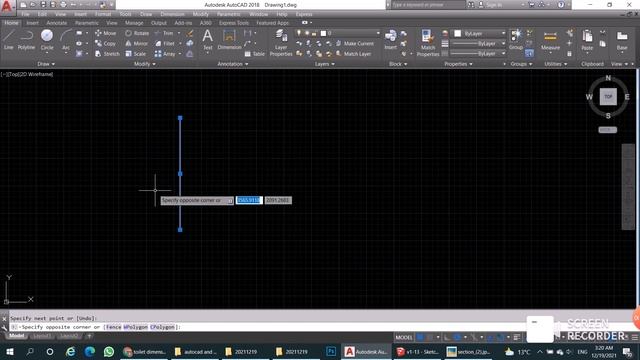Activate the Stretch command

(x=107, y=54)
